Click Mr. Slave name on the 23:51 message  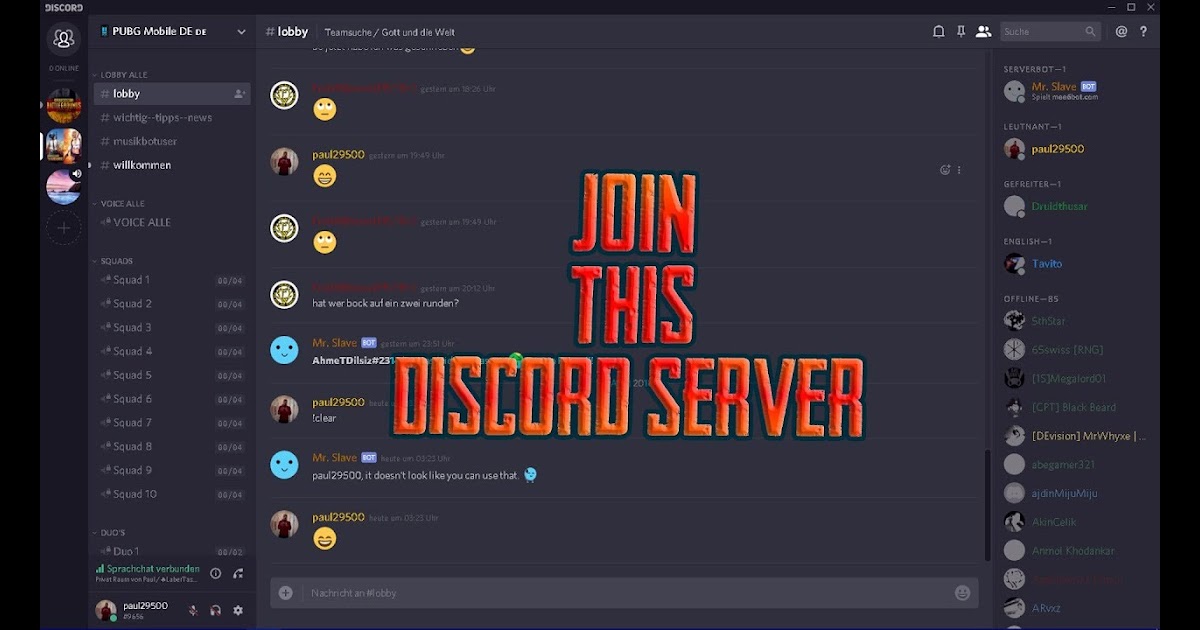[x=334, y=343]
